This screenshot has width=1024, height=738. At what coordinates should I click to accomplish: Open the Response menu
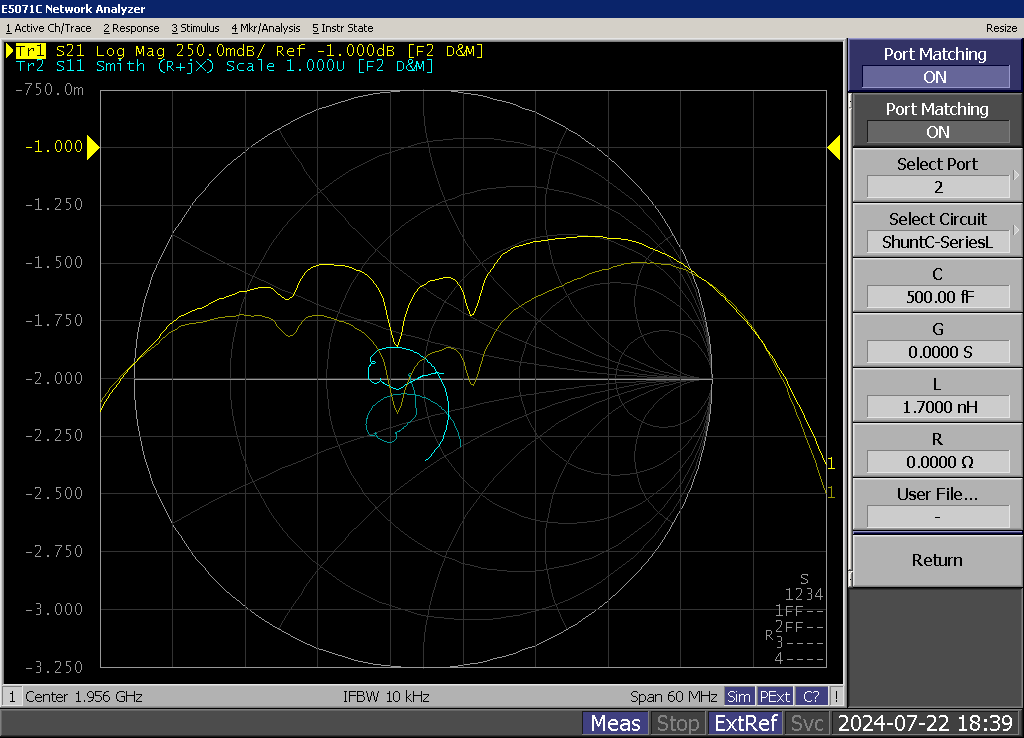[x=131, y=28]
